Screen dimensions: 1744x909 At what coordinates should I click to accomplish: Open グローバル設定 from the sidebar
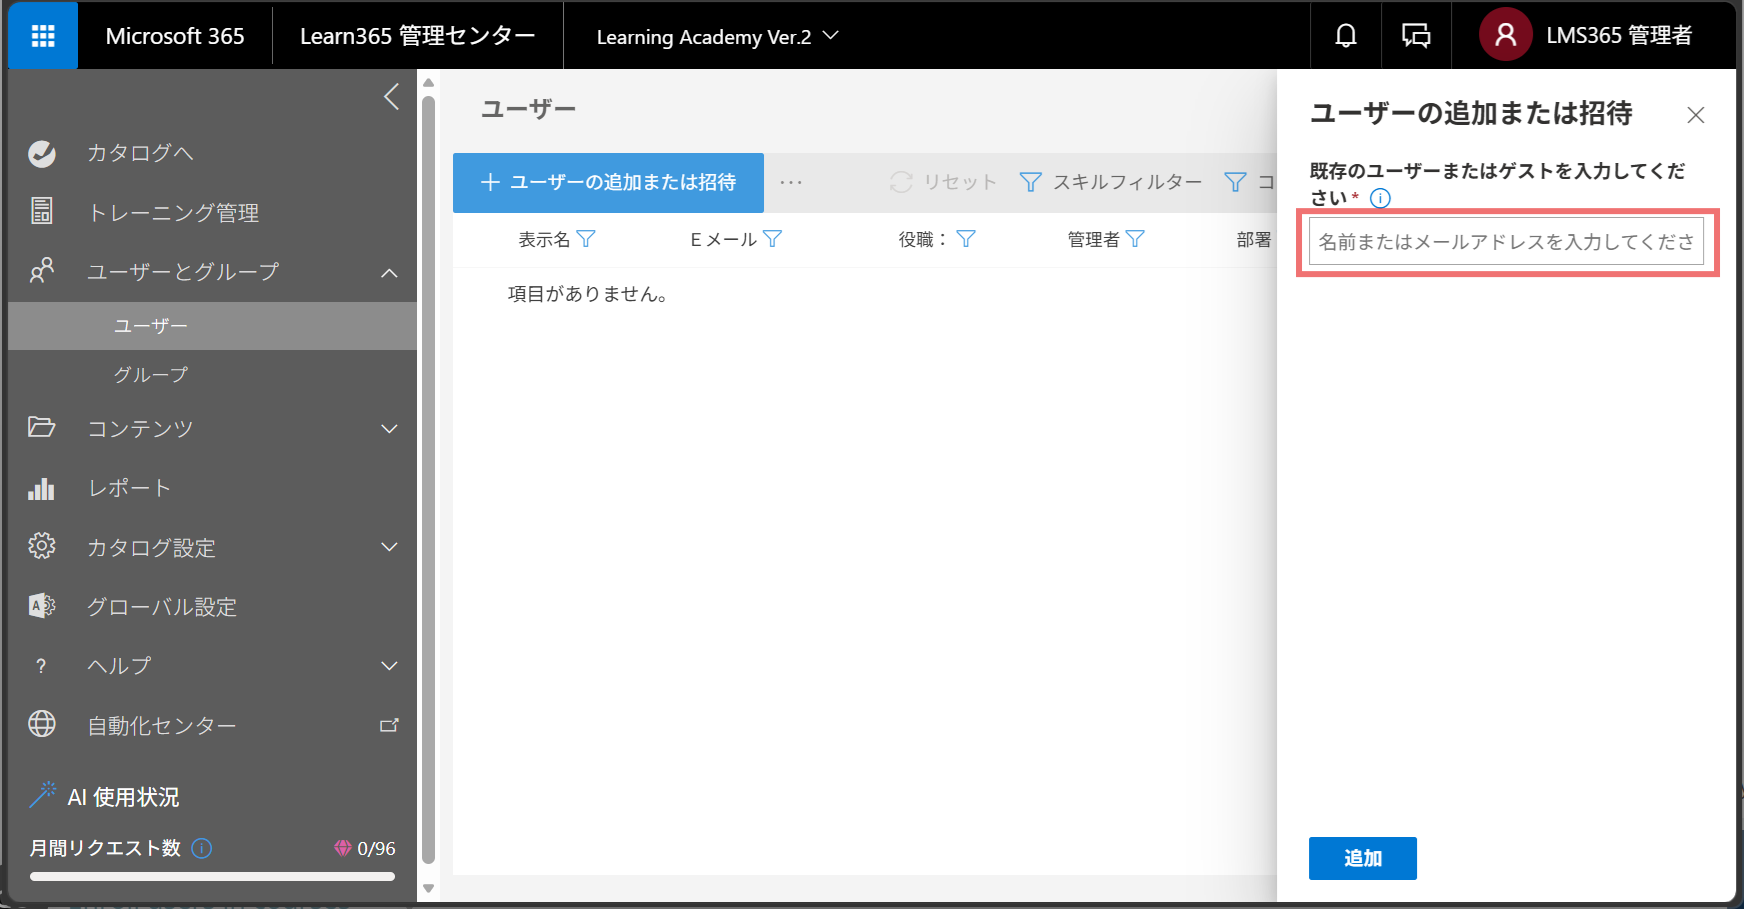[x=162, y=607]
